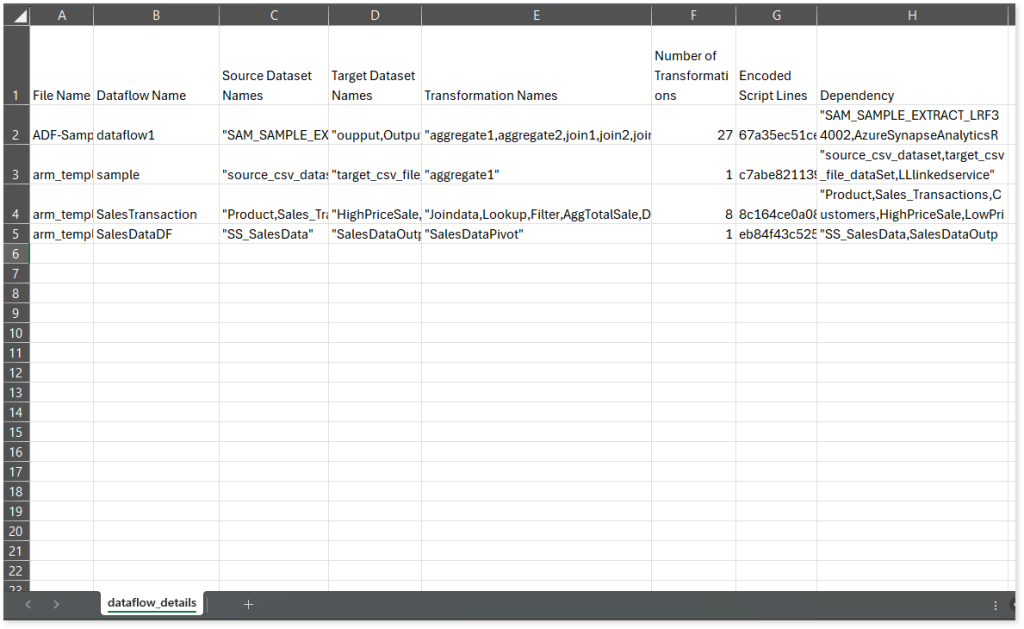Click the Select All corner triangle

(x=15, y=15)
